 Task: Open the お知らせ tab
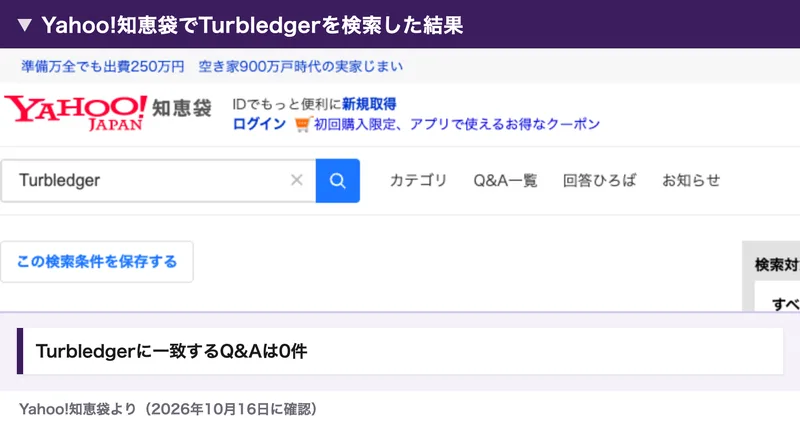691,180
